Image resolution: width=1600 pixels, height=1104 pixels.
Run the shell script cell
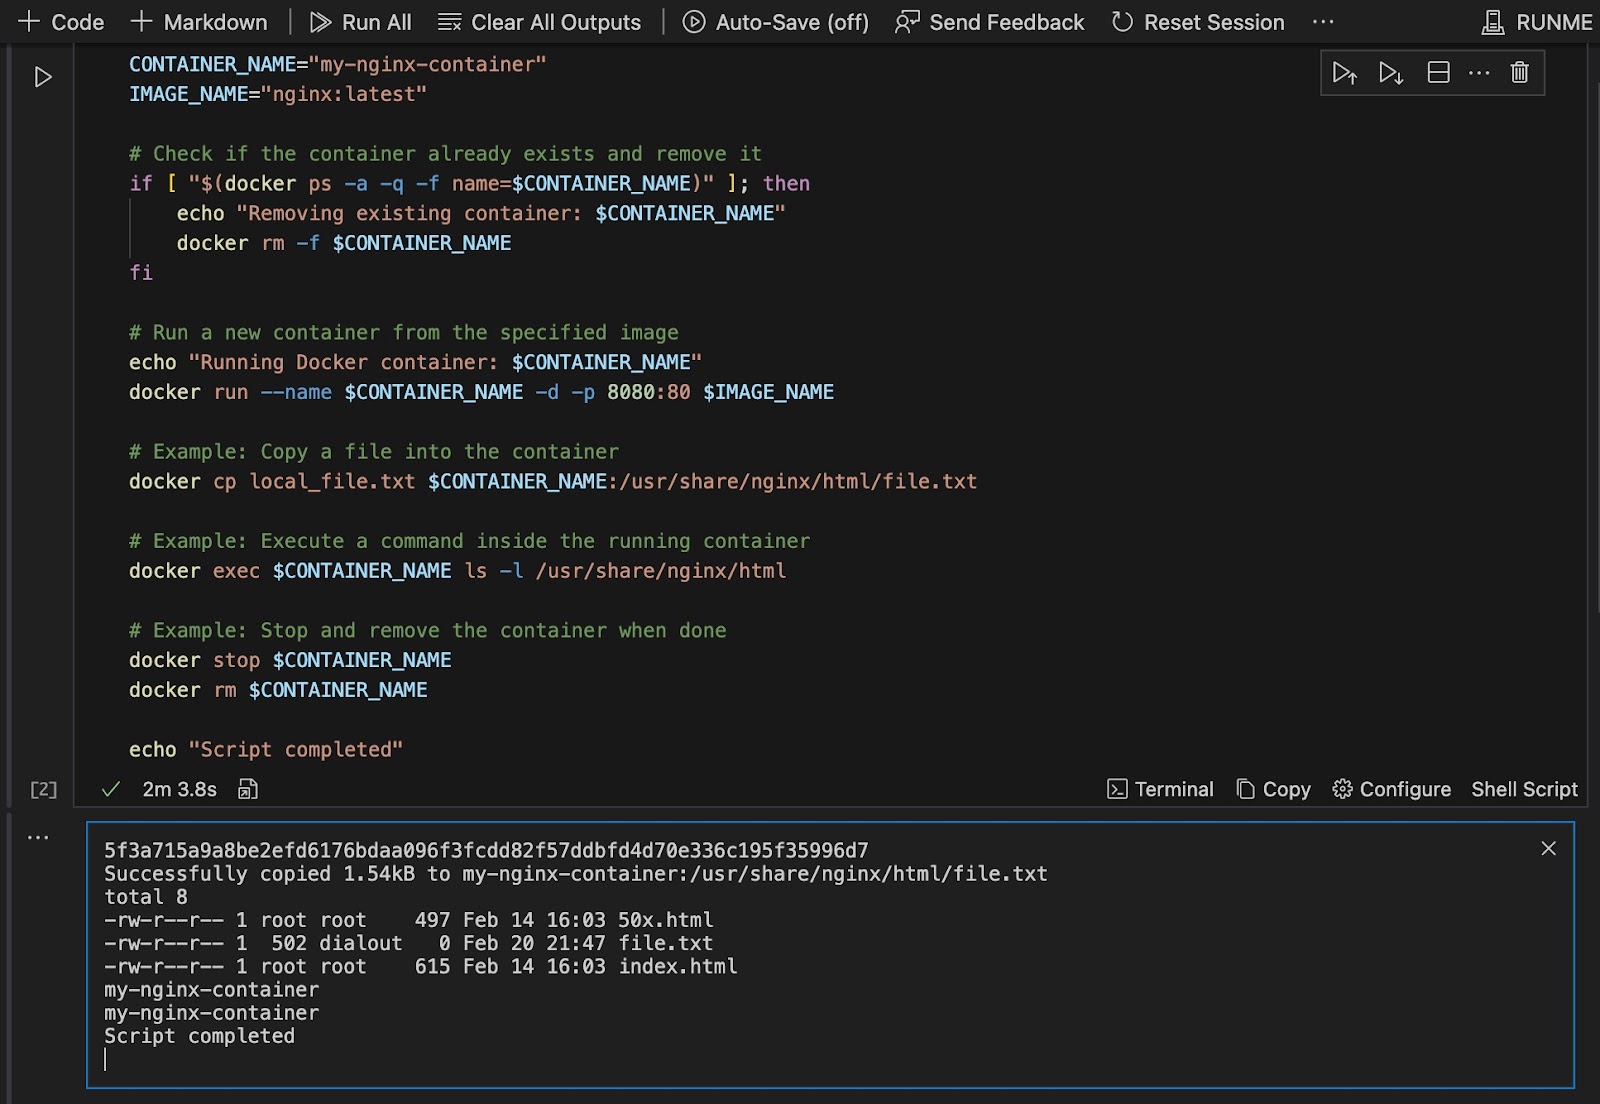[x=41, y=75]
